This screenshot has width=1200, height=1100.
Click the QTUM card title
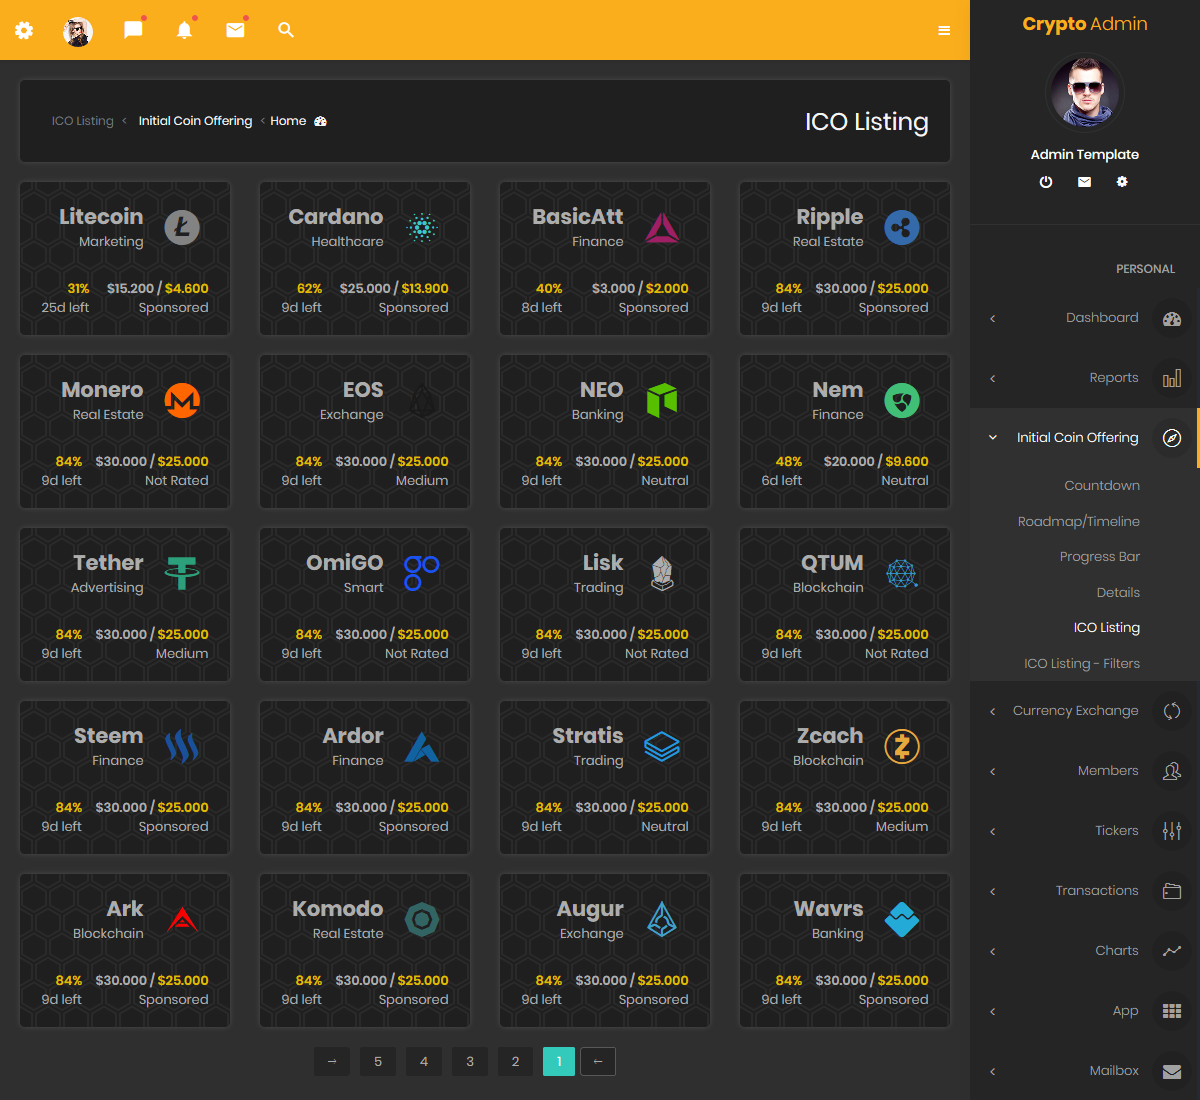tap(832, 563)
